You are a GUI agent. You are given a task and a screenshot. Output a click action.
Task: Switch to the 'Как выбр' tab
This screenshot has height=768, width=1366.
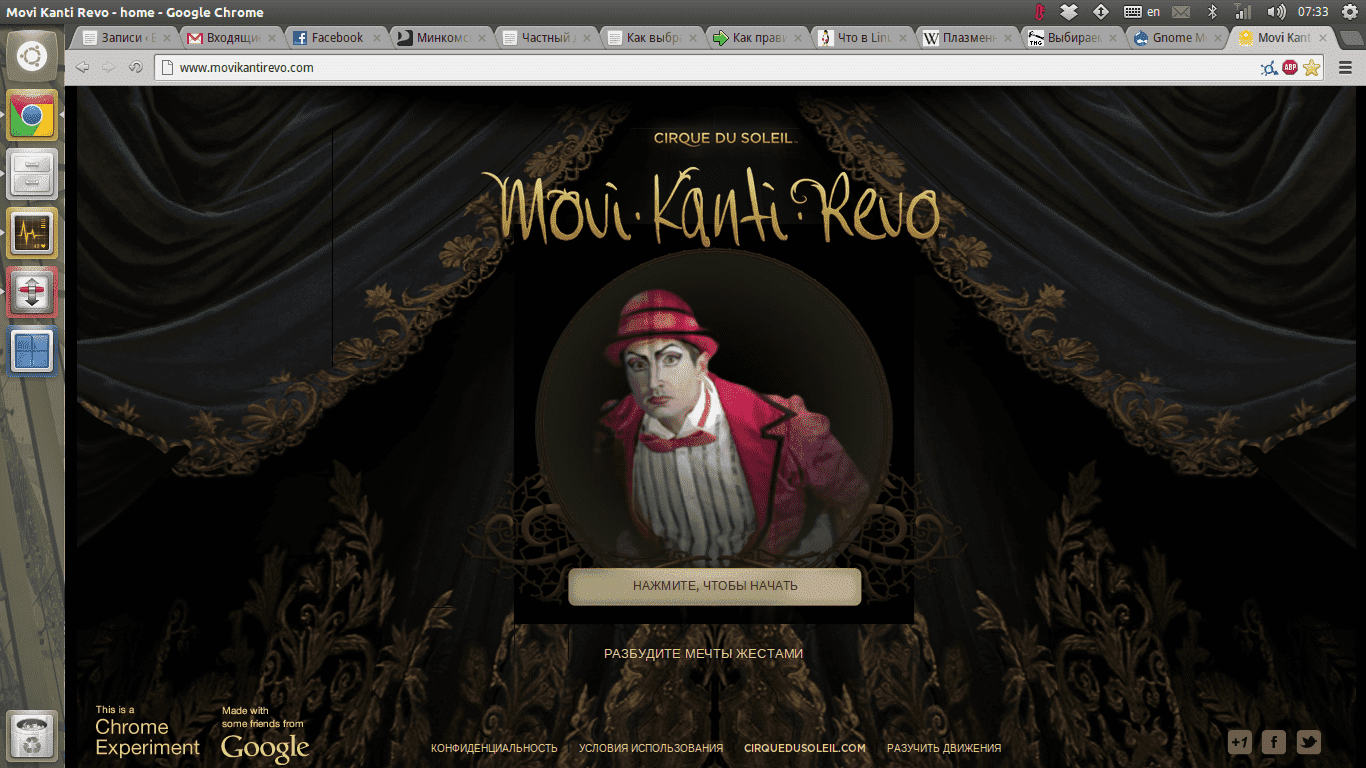pos(652,38)
